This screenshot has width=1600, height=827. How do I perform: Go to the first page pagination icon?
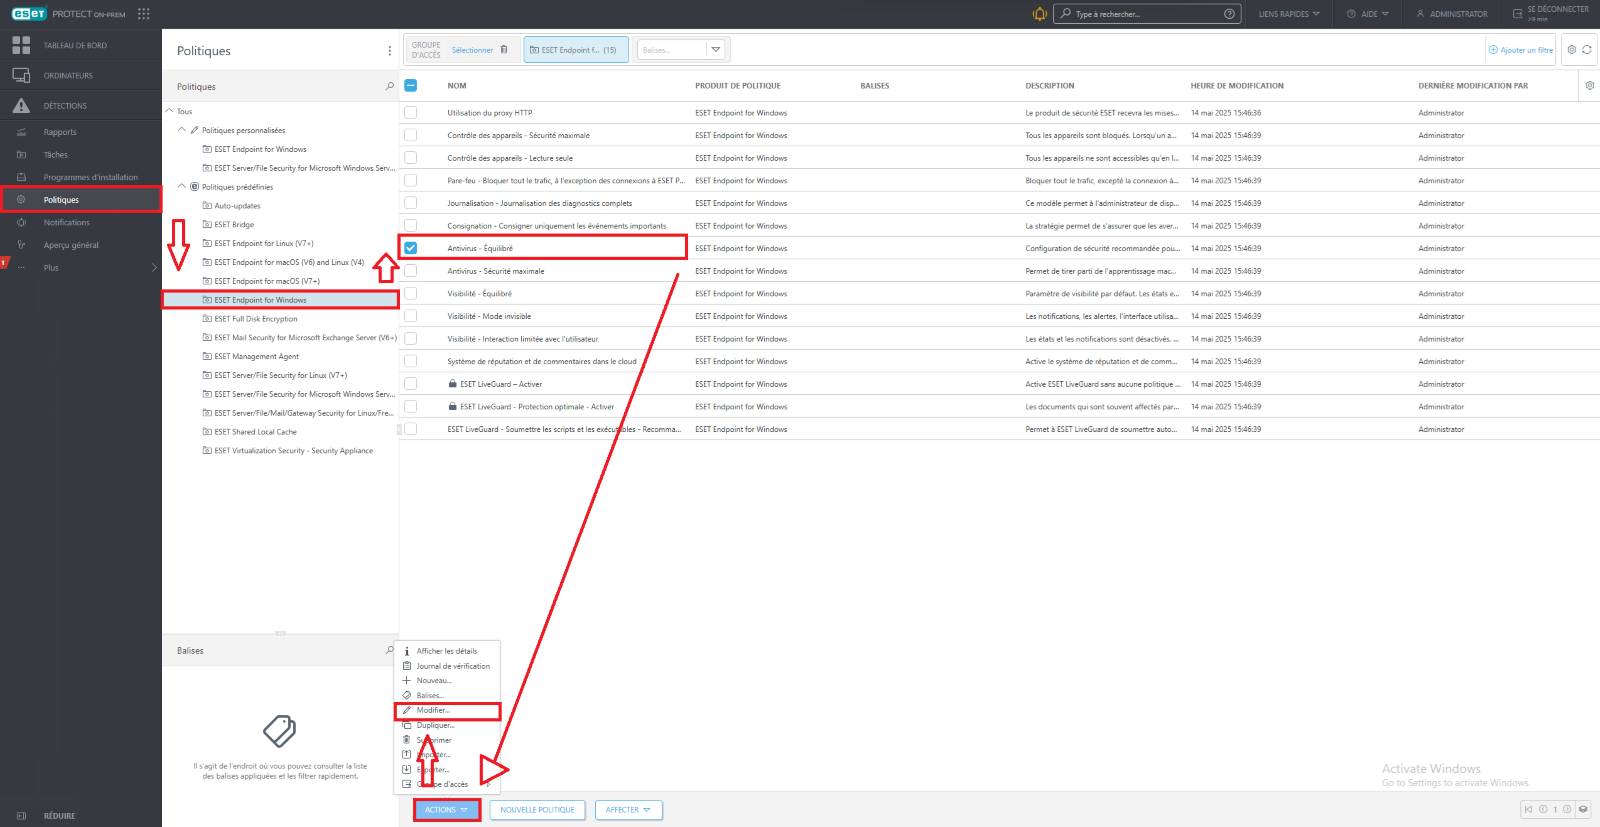pos(1528,810)
